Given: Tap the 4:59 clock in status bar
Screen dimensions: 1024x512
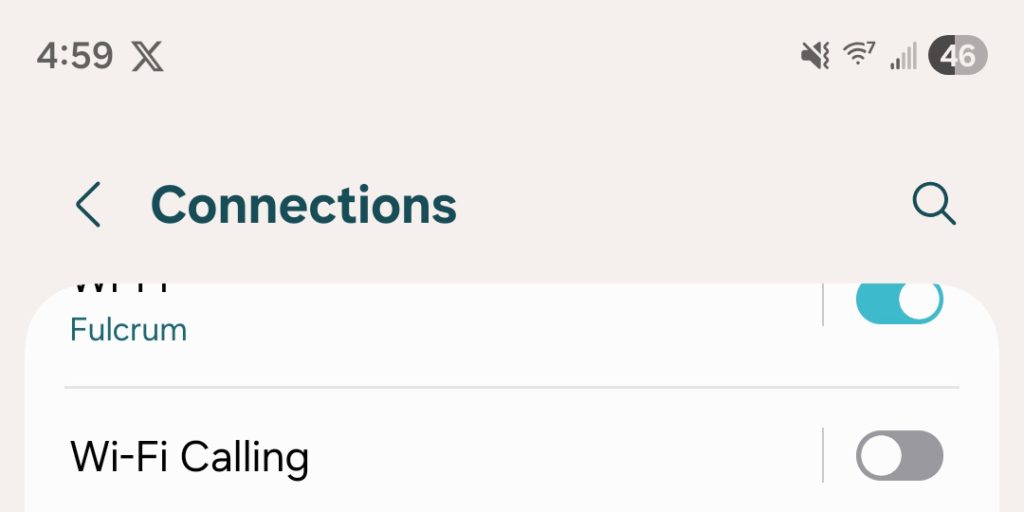Looking at the screenshot, I should click(75, 56).
